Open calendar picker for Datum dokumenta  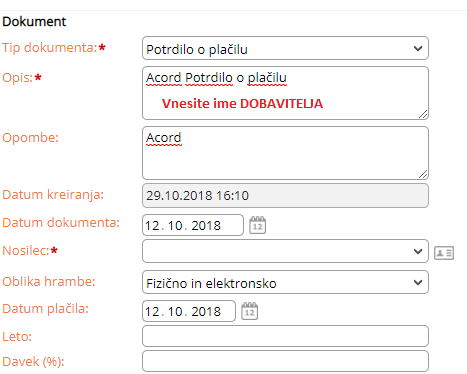258,225
